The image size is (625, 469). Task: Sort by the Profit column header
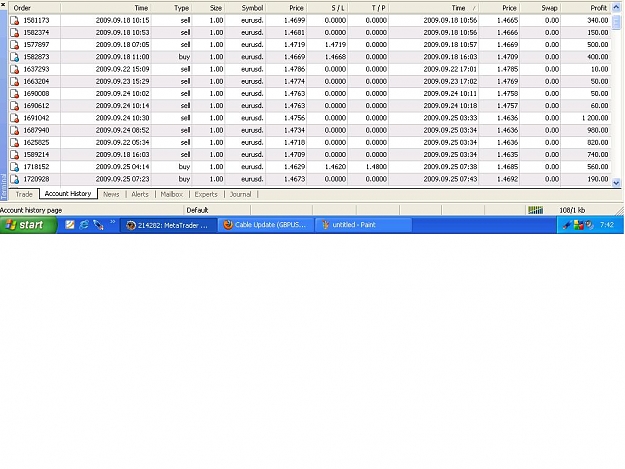point(586,8)
